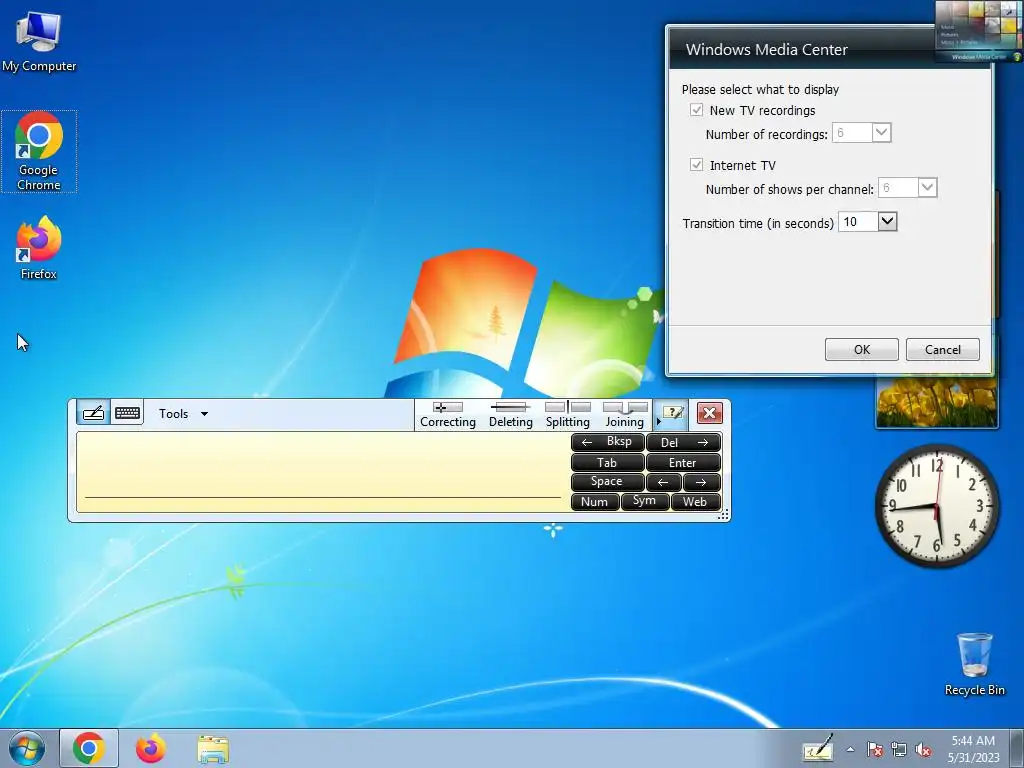Open the taskbar clock and date

[x=973, y=749]
